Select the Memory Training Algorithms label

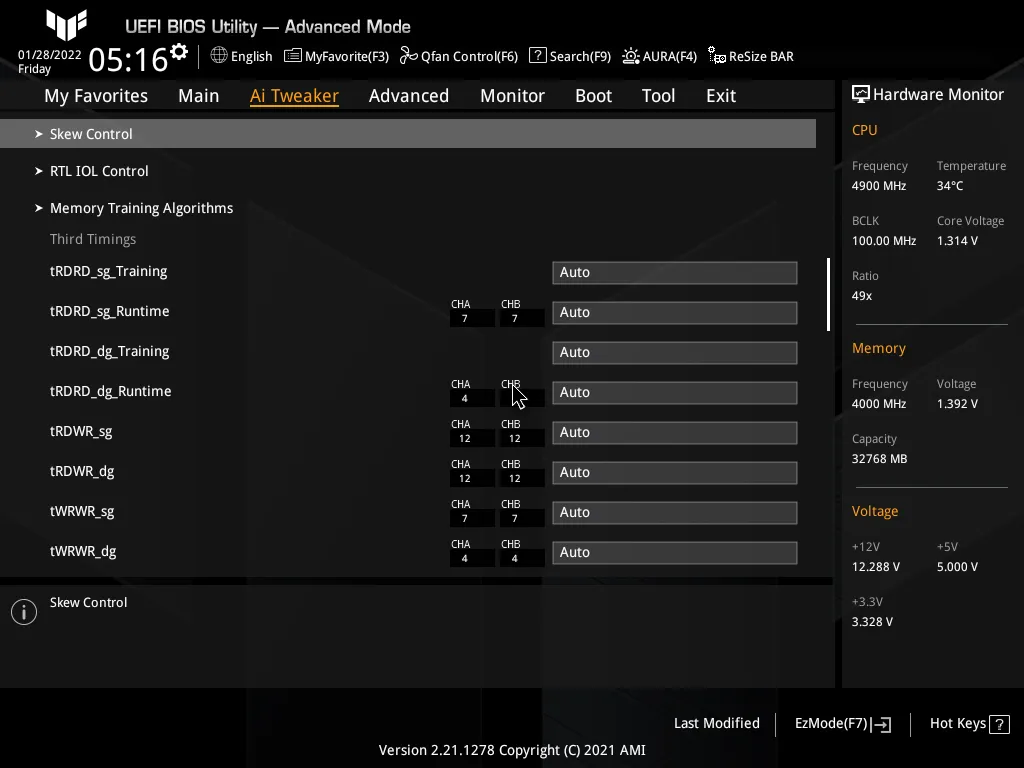pyautogui.click(x=141, y=208)
